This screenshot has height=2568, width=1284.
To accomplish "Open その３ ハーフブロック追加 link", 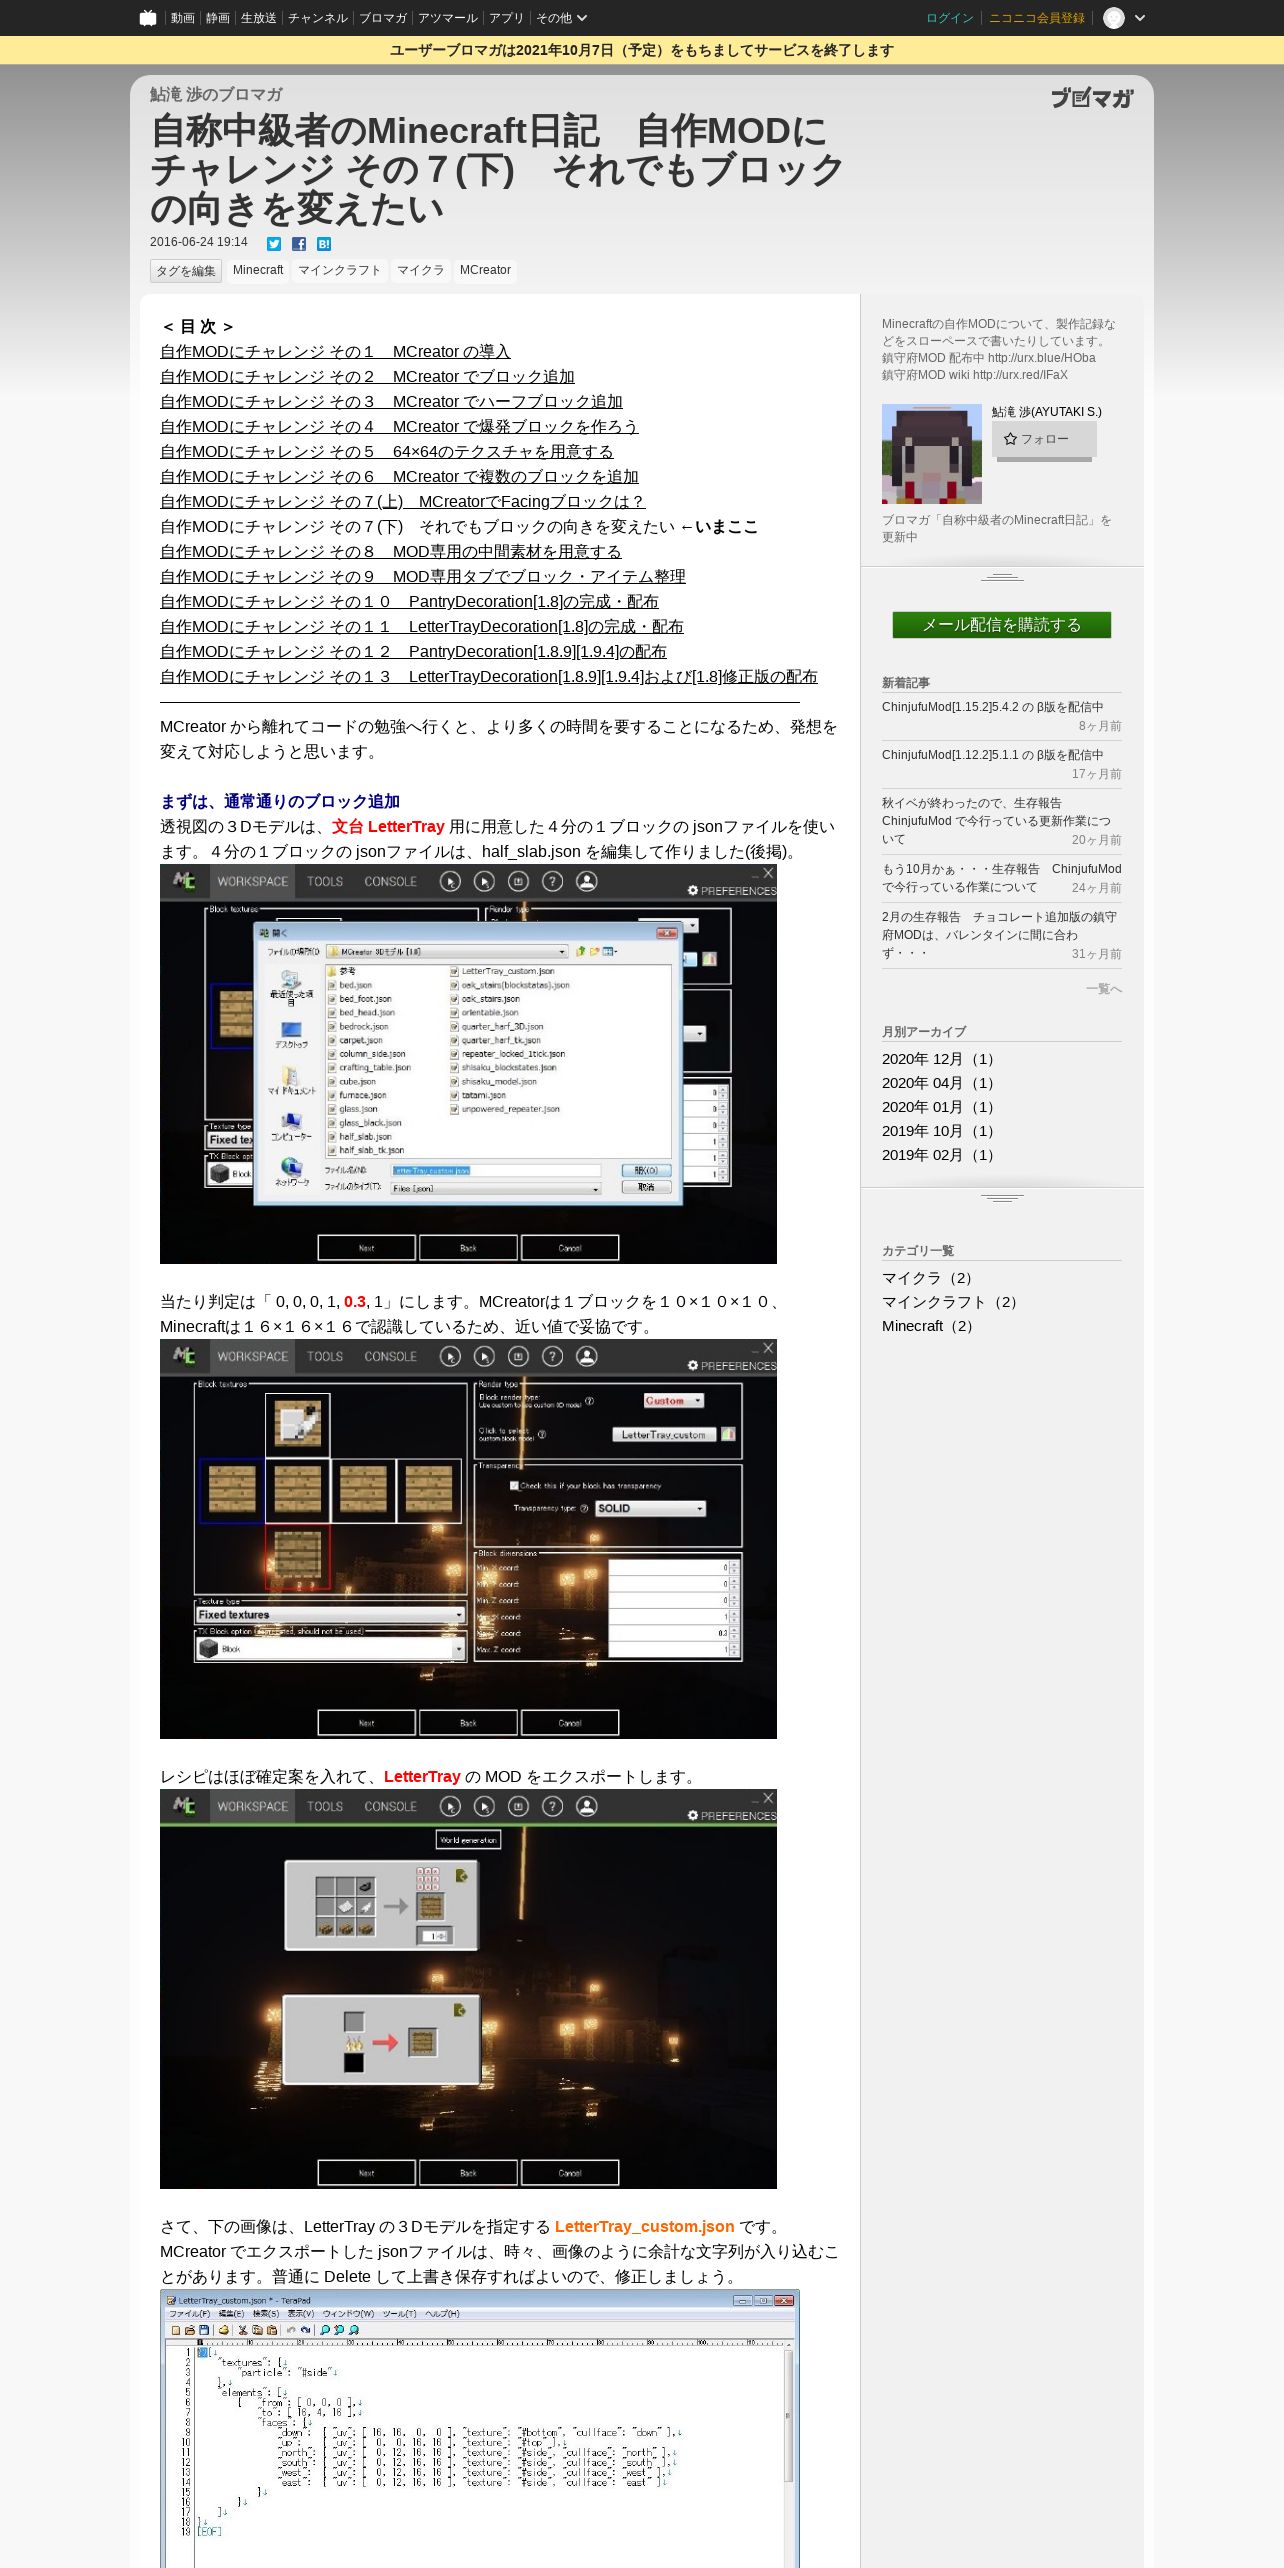I will pyautogui.click(x=391, y=402).
